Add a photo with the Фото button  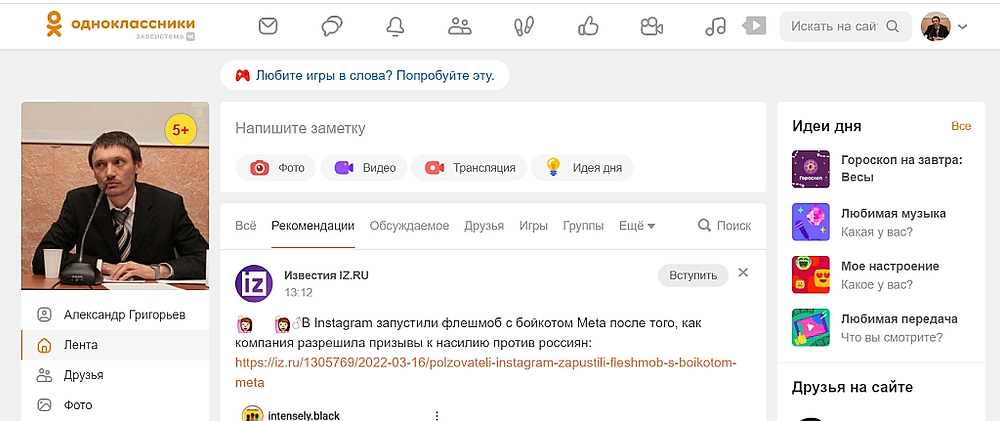click(276, 168)
